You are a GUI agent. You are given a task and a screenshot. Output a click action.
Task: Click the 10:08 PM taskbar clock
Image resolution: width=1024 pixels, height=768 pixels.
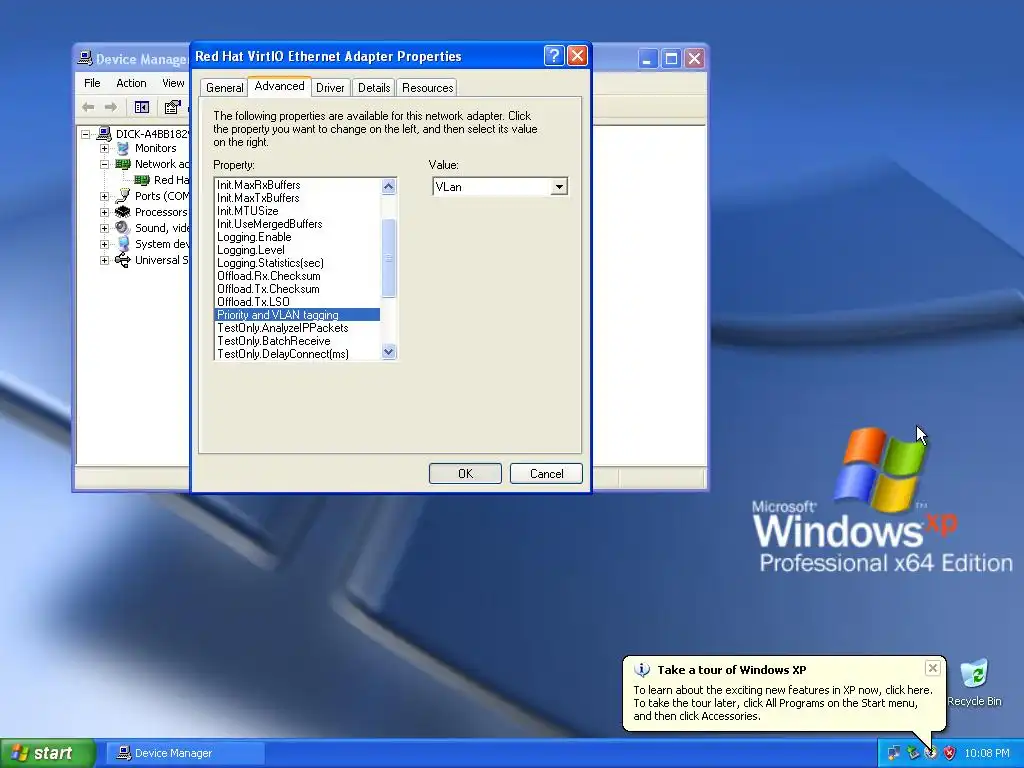pos(987,753)
